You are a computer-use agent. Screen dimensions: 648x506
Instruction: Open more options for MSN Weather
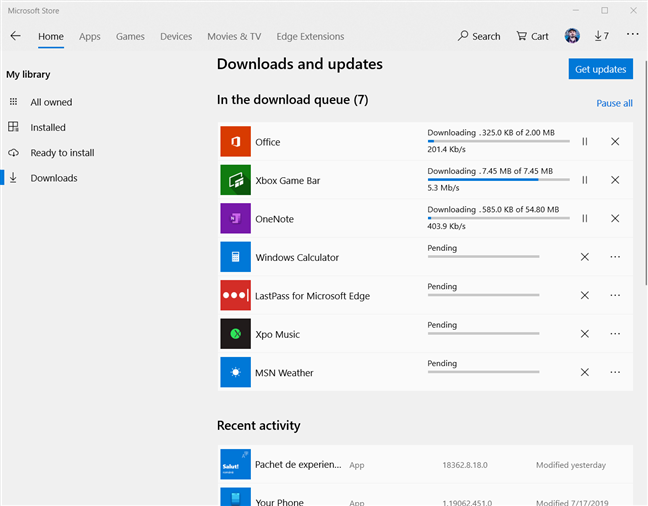tap(615, 372)
